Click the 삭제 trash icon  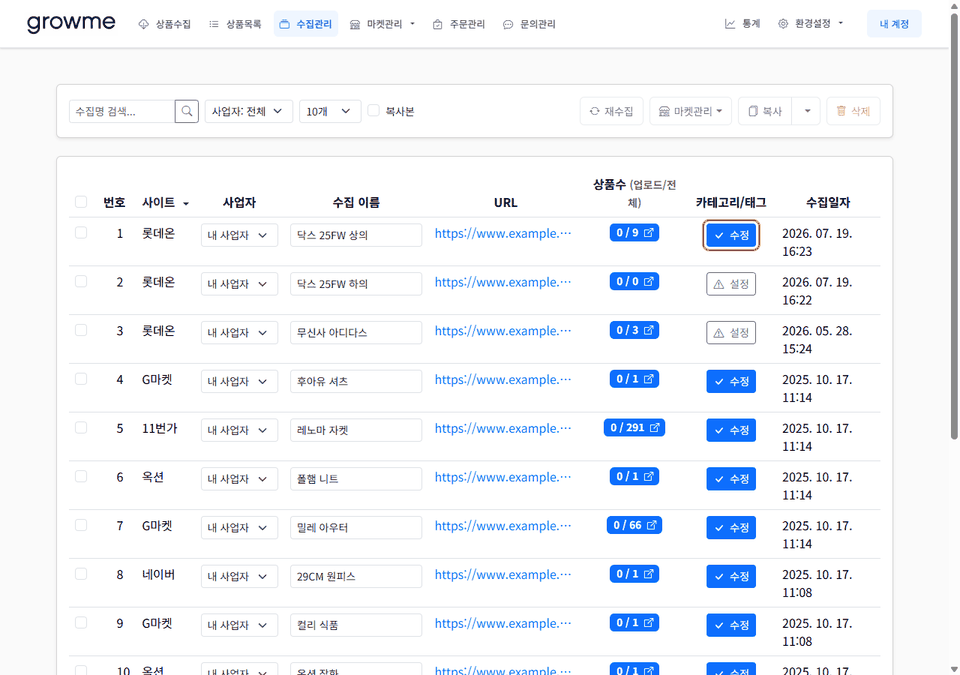pos(841,111)
